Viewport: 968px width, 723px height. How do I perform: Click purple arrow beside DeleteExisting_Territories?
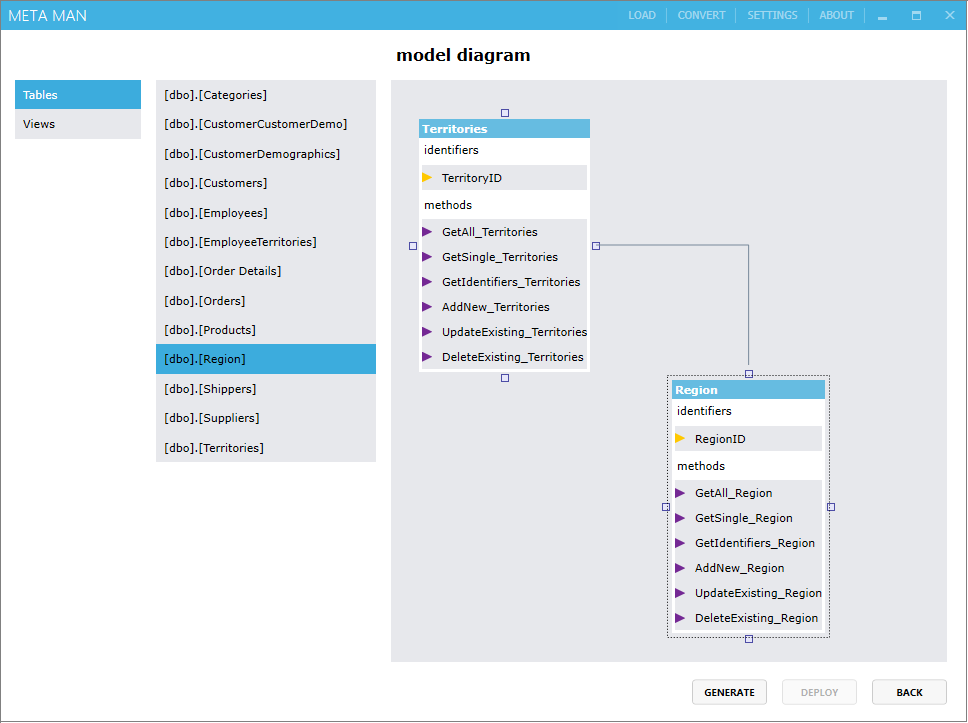427,357
